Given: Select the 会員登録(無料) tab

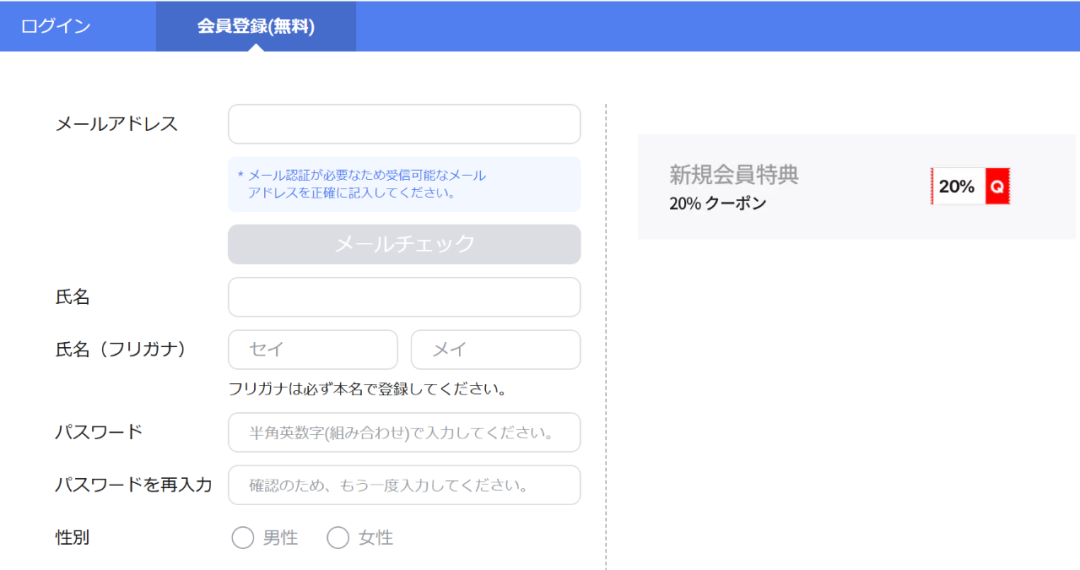Looking at the screenshot, I should [256, 26].
